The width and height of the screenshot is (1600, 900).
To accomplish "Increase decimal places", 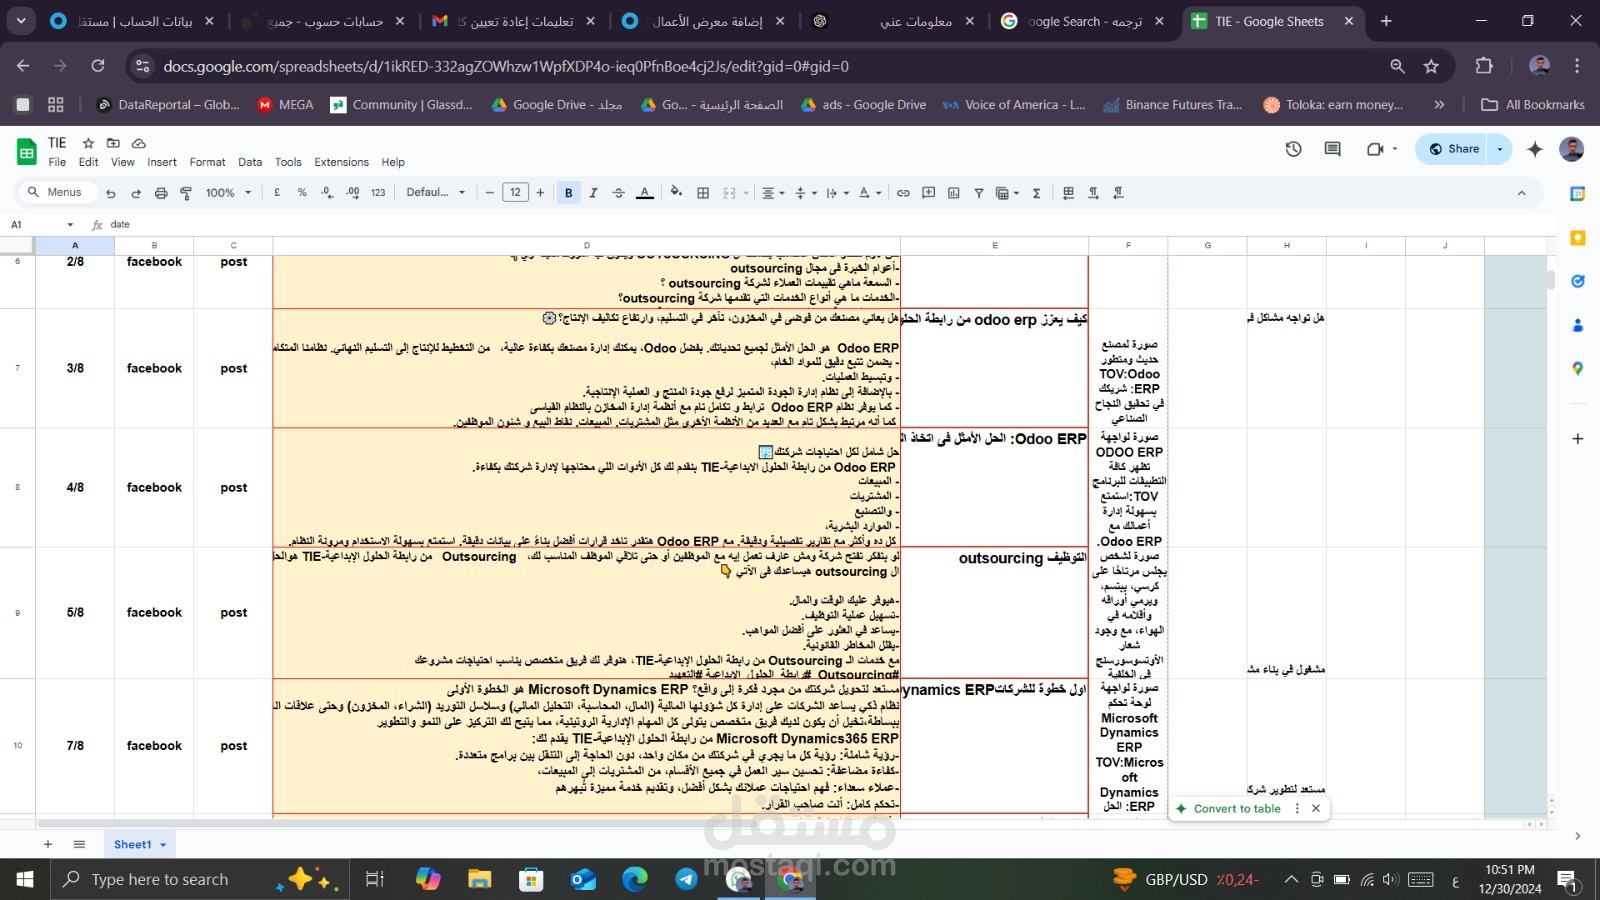I will (x=352, y=193).
